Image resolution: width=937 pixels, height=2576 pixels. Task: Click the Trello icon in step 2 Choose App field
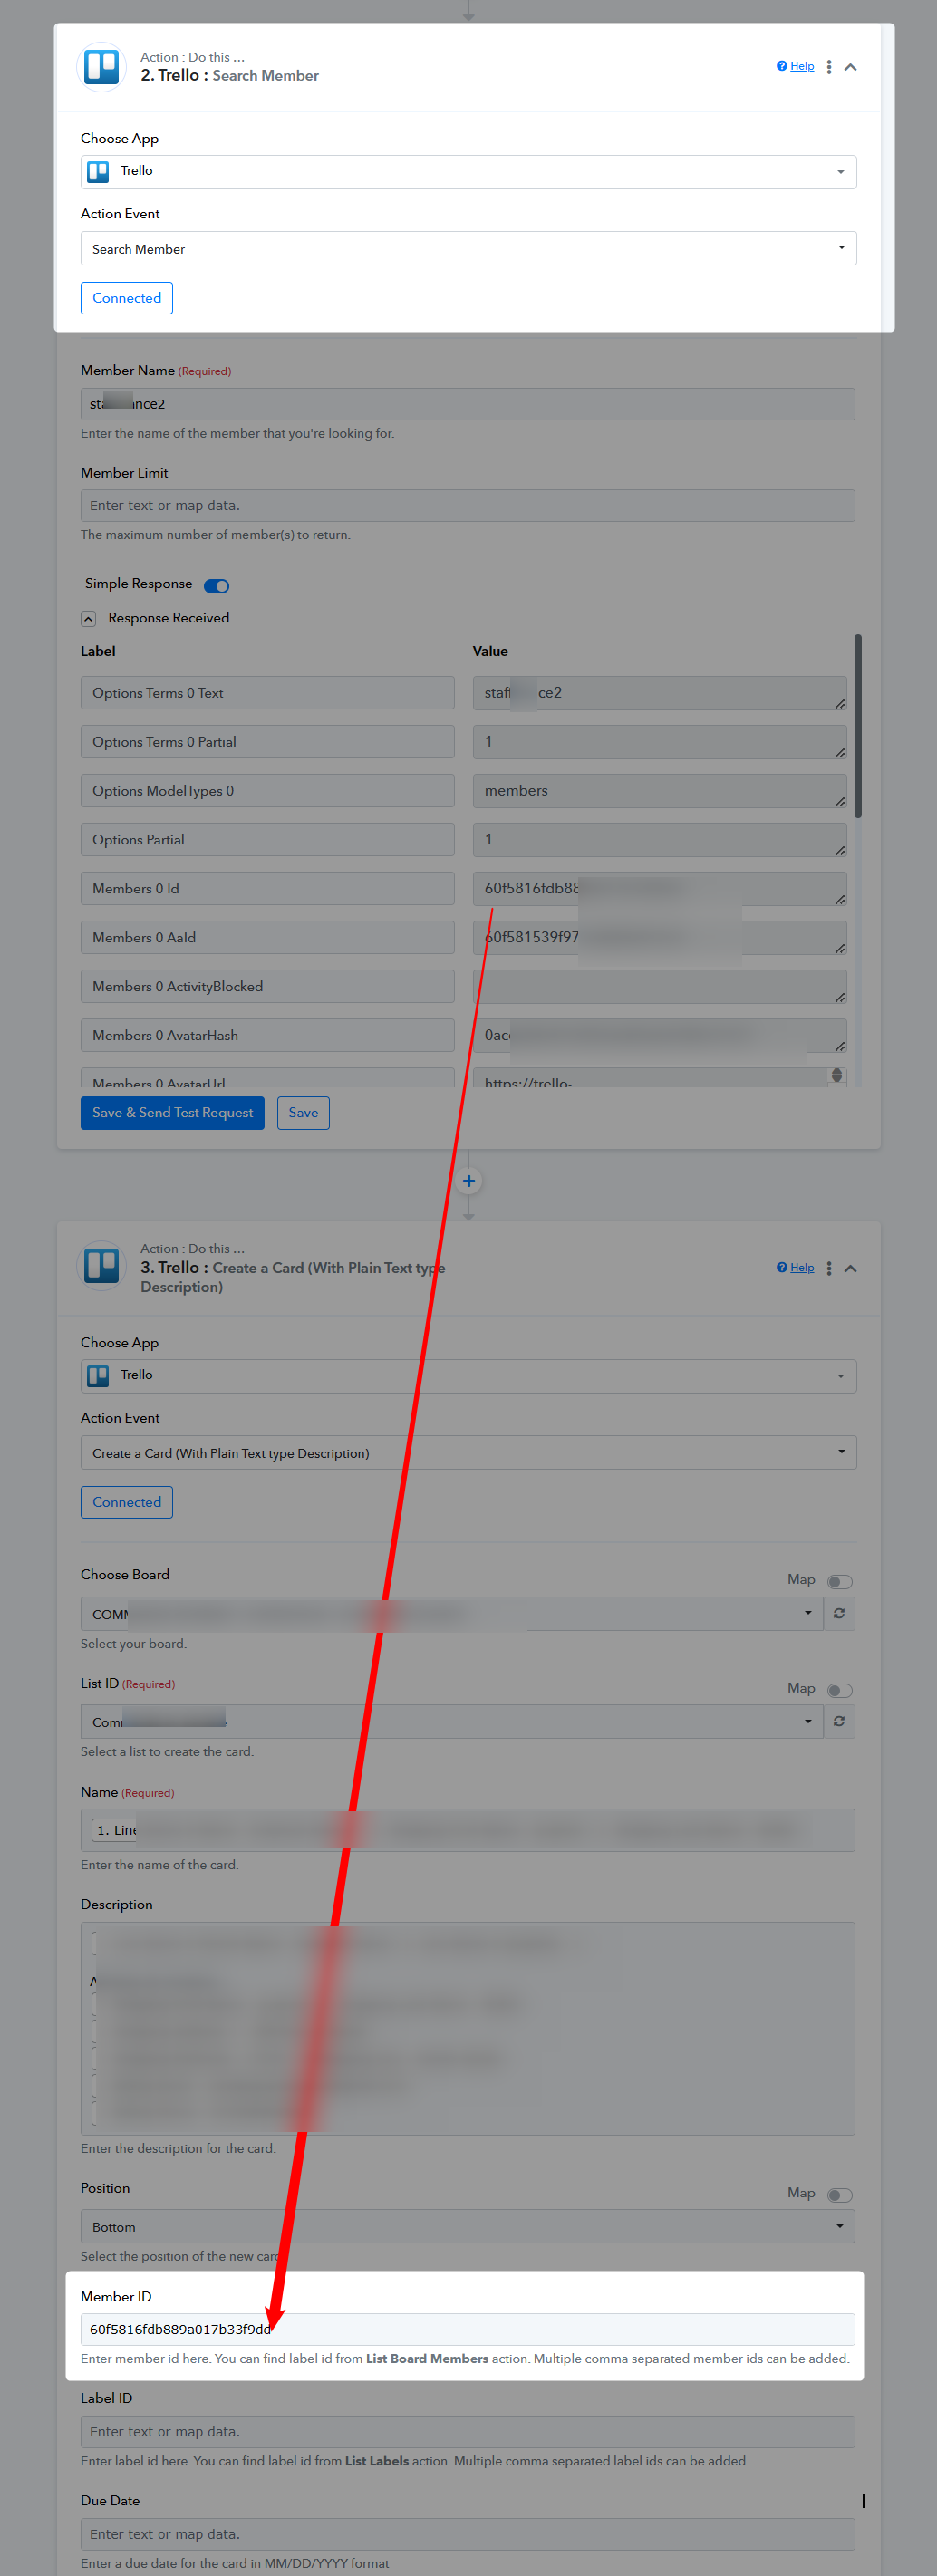[98, 172]
